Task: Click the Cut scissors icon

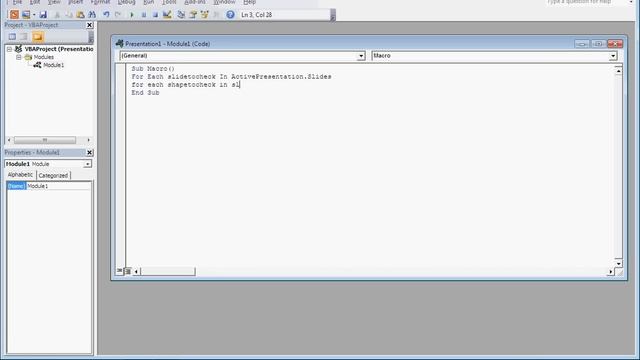Action: point(57,15)
